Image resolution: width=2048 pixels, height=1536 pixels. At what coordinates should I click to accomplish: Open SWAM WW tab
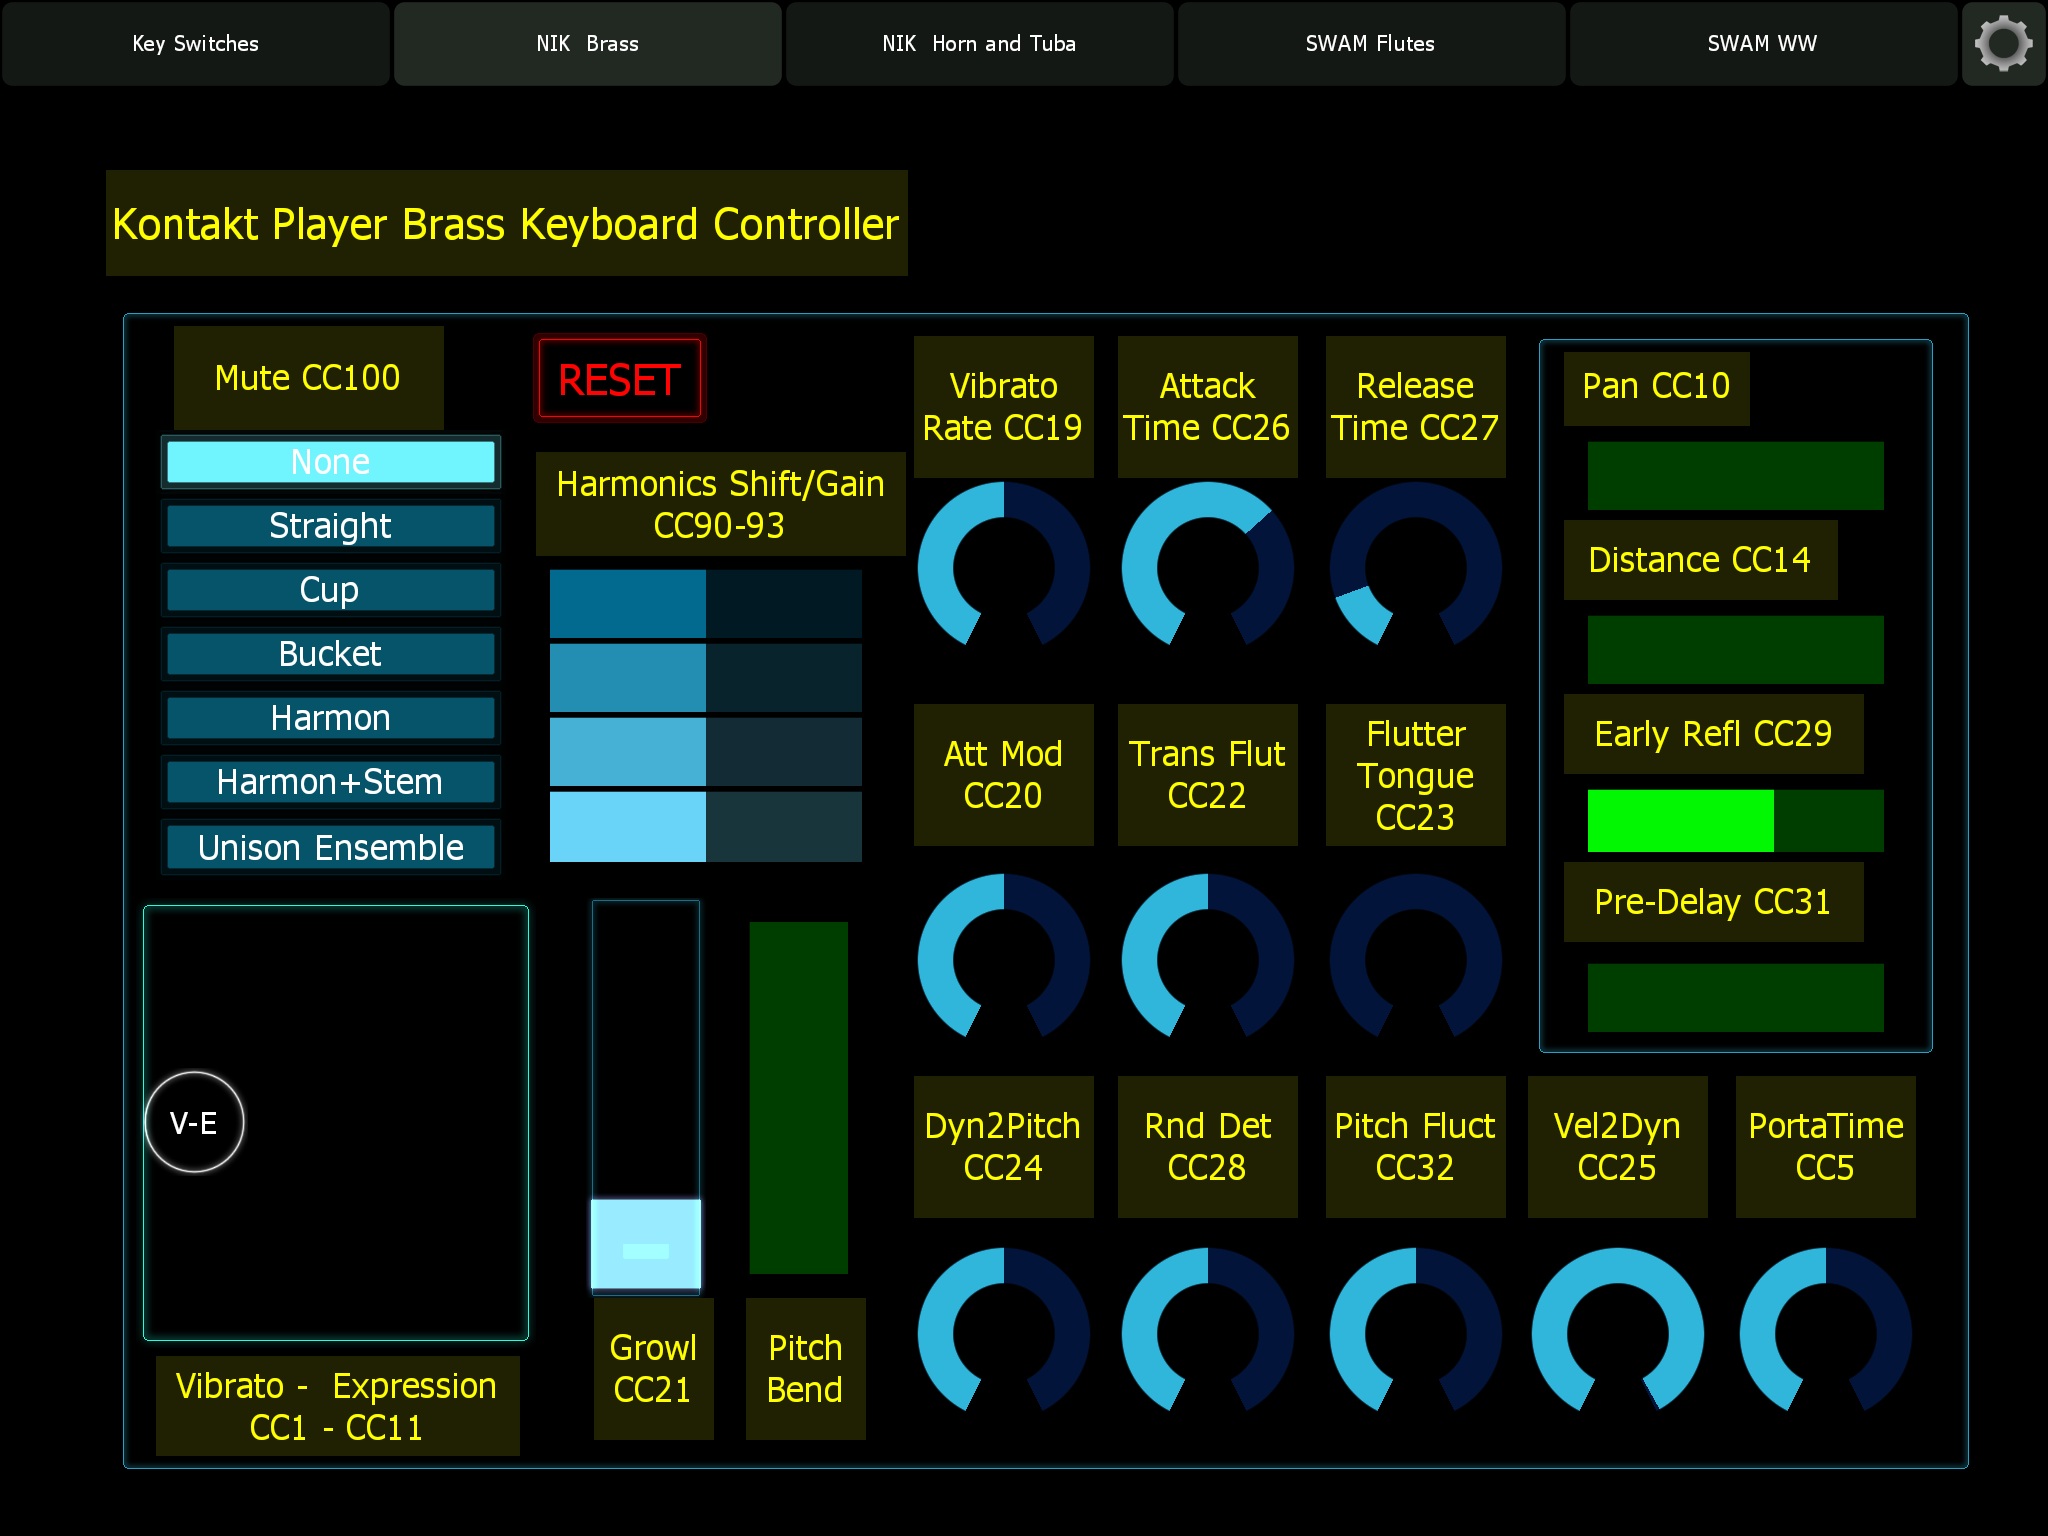1764,44
